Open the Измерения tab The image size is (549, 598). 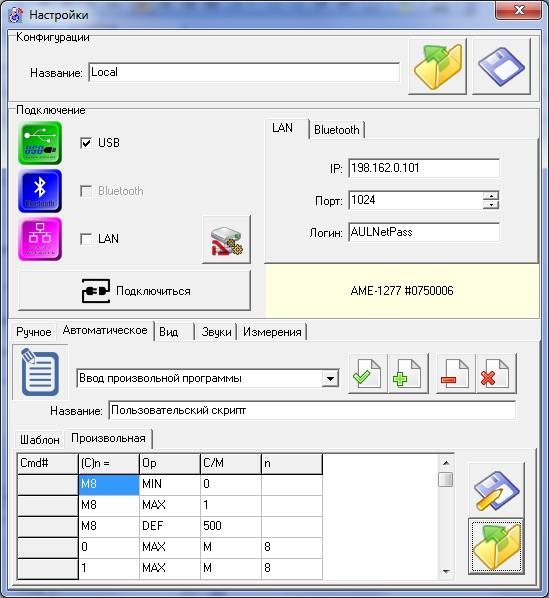[272, 332]
